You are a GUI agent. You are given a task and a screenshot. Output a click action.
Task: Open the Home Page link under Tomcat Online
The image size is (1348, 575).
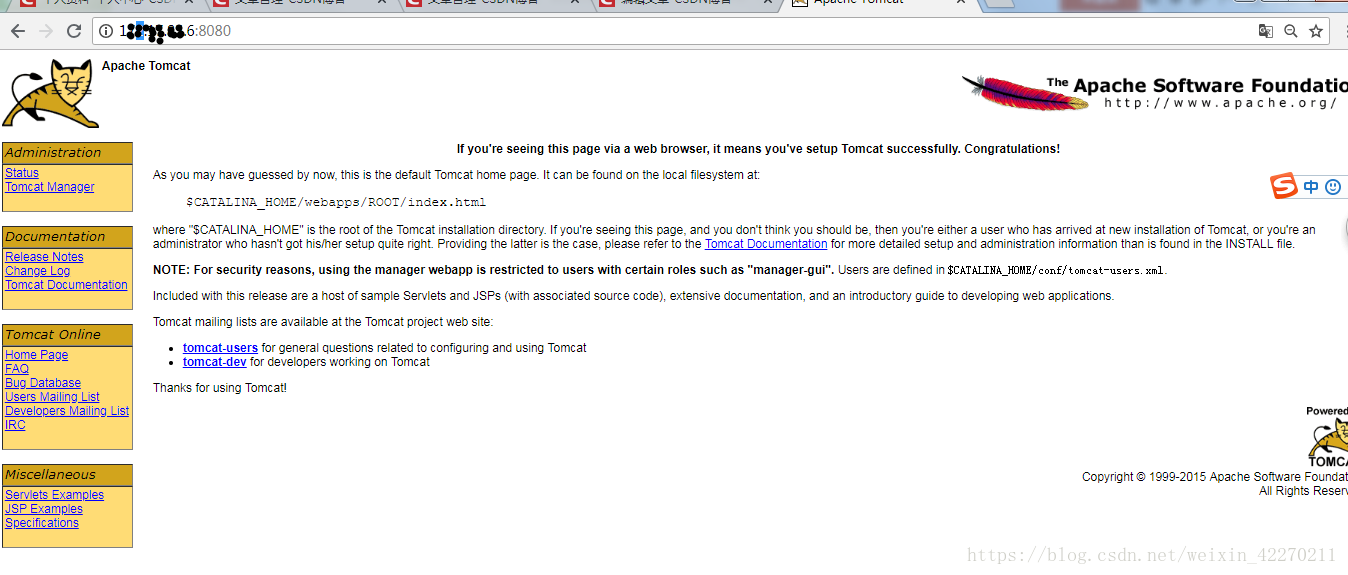click(36, 355)
